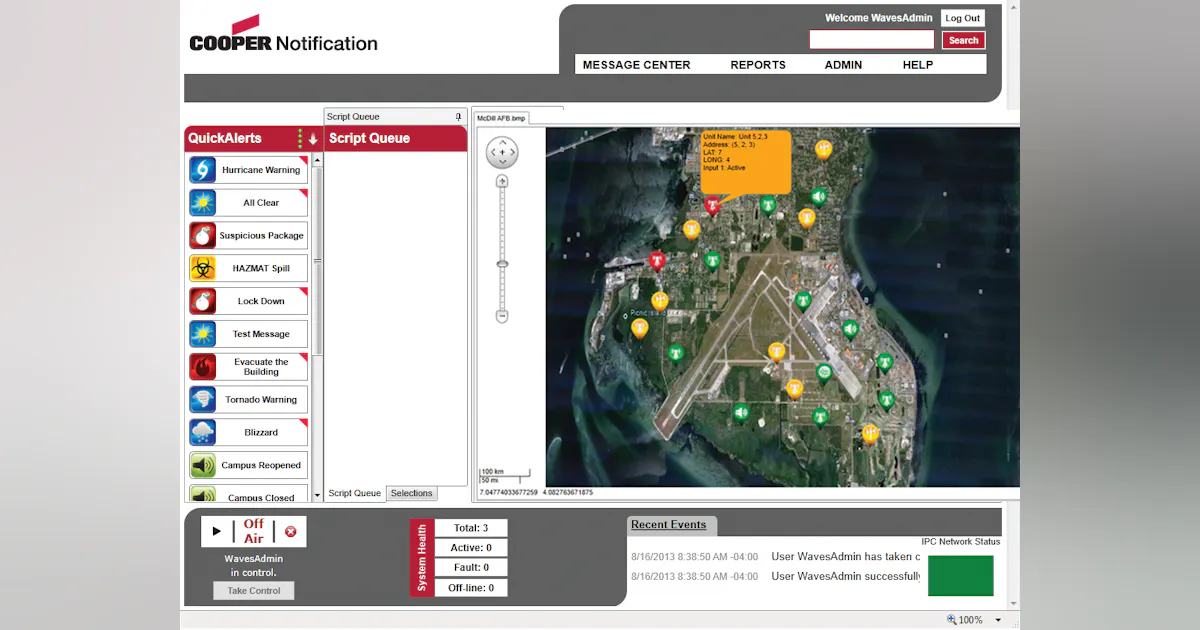Click the green dotted grip in QuickAlerts header
Viewport: 1200px width, 630px height.
pos(300,139)
